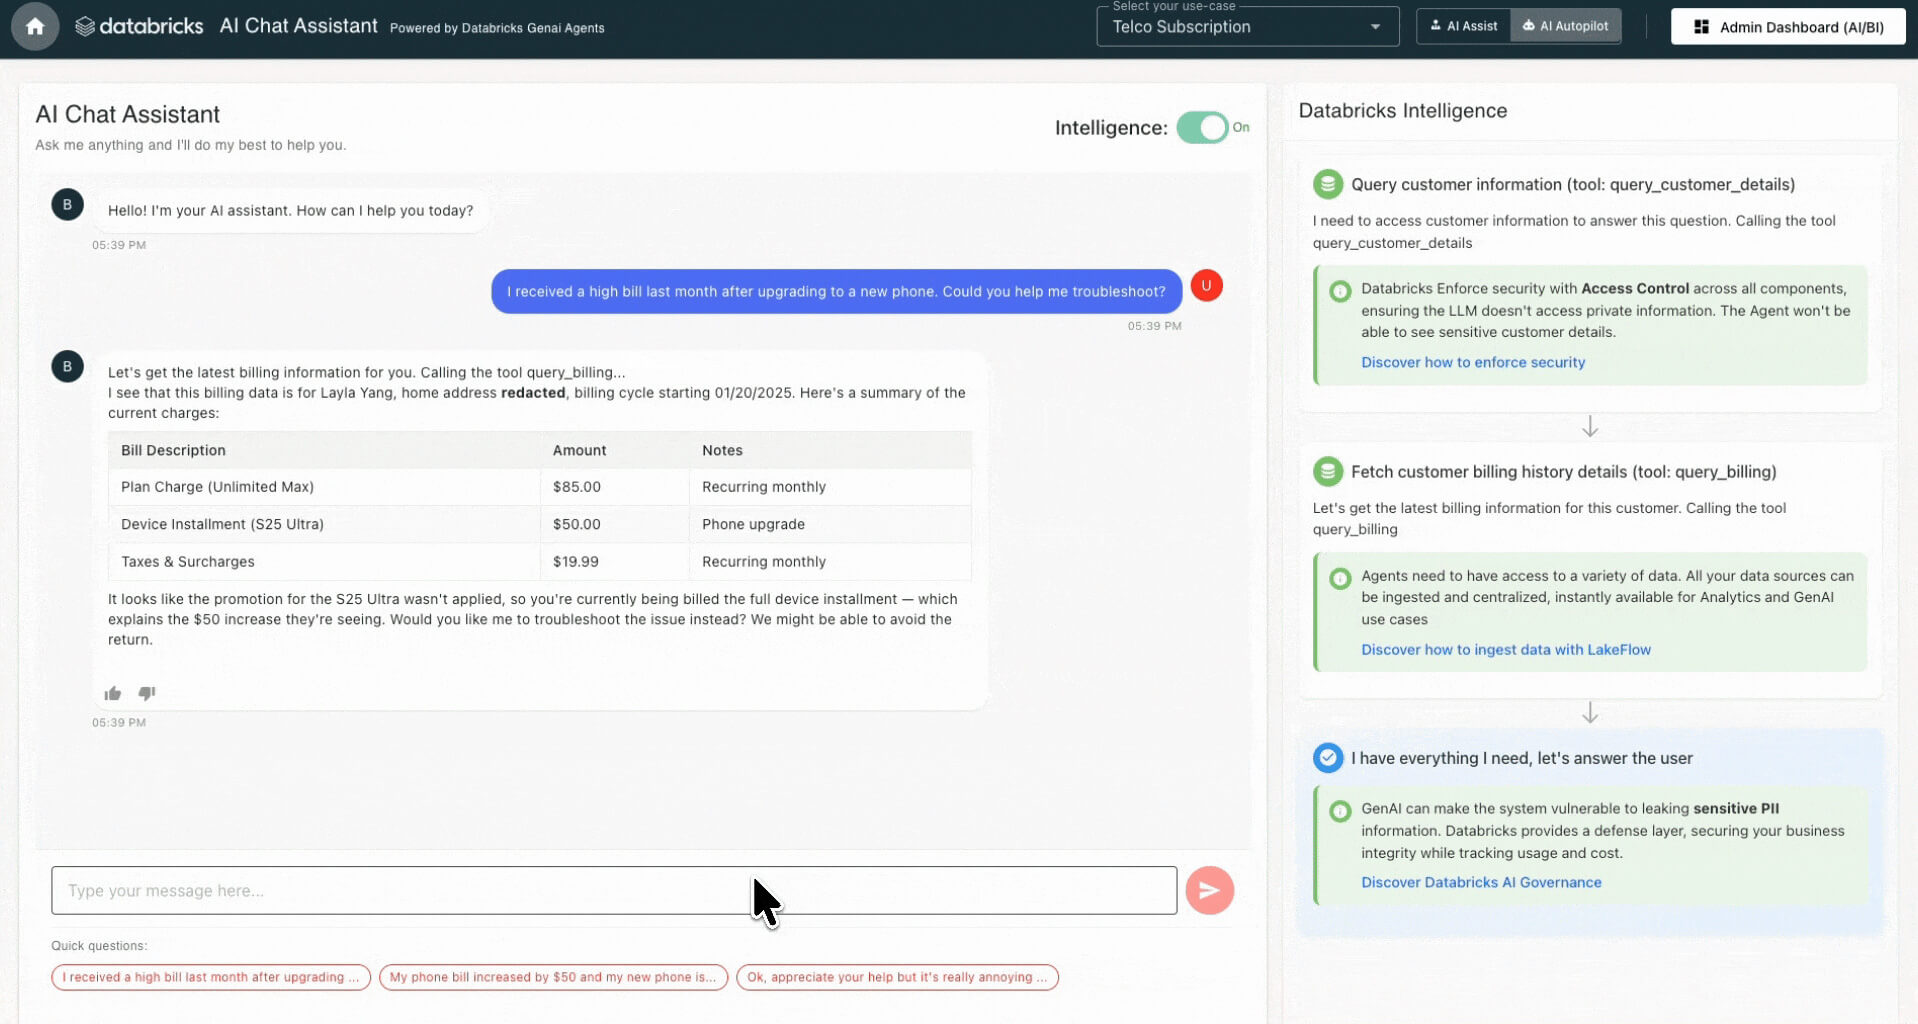Give the response a thumbs down
This screenshot has width=1918, height=1024.
coord(147,693)
